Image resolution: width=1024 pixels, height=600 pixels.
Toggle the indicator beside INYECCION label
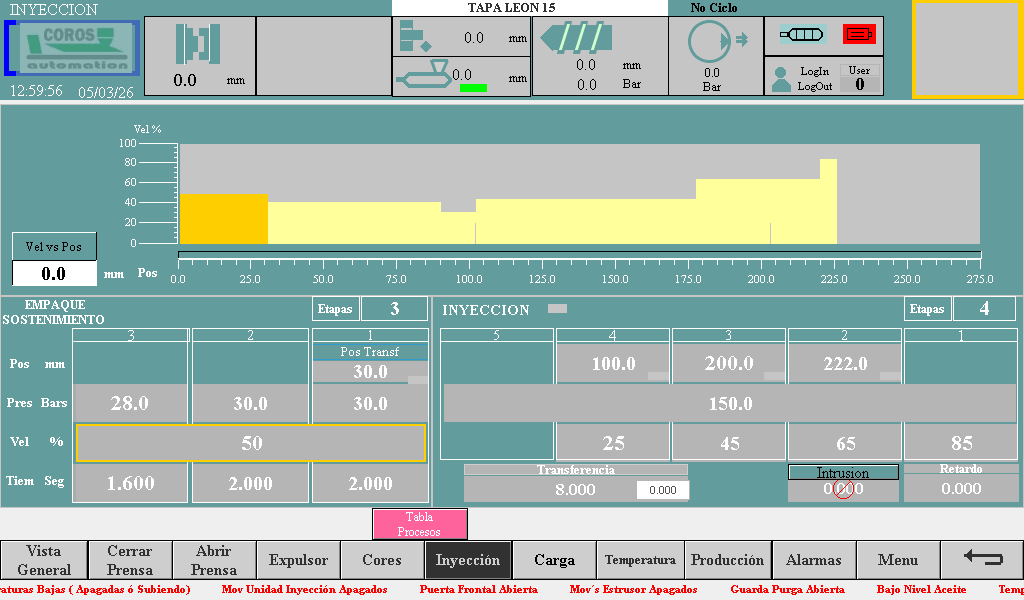click(557, 309)
